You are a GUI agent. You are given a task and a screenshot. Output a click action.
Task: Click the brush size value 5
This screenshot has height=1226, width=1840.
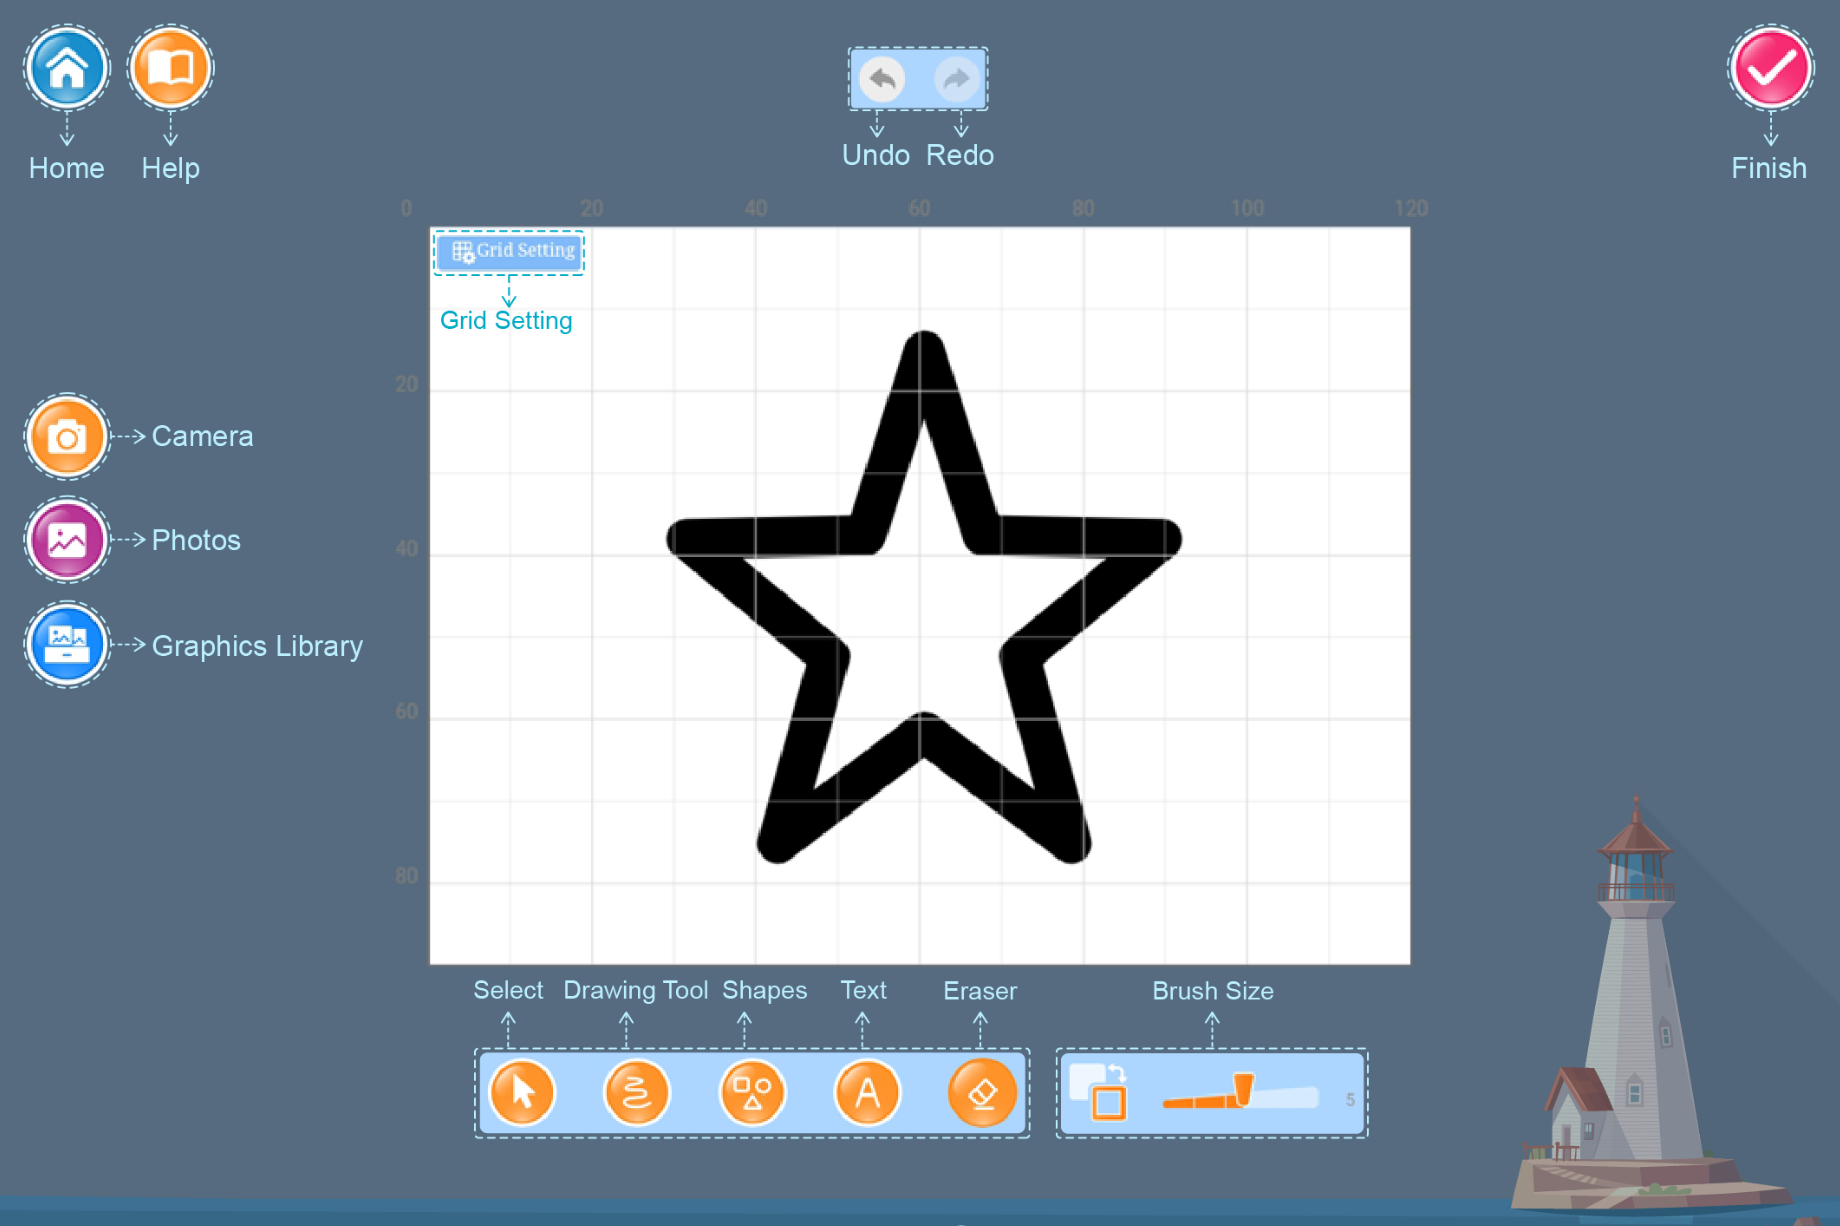(x=1350, y=1099)
